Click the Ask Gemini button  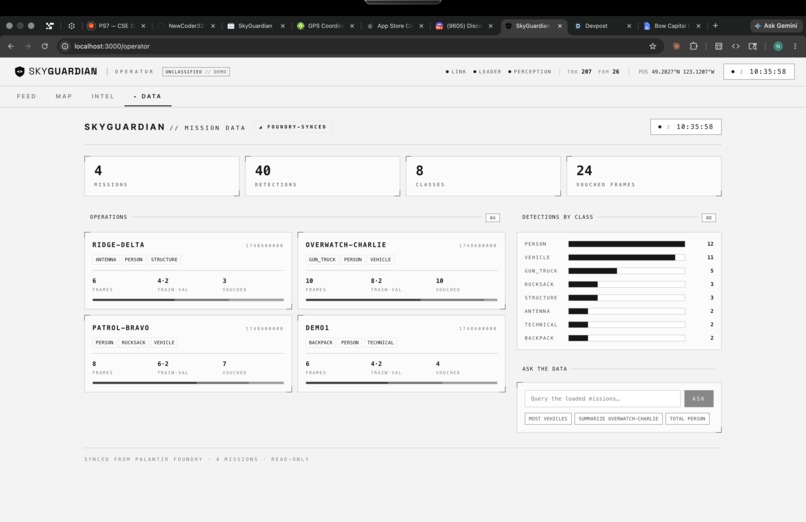pos(776,26)
